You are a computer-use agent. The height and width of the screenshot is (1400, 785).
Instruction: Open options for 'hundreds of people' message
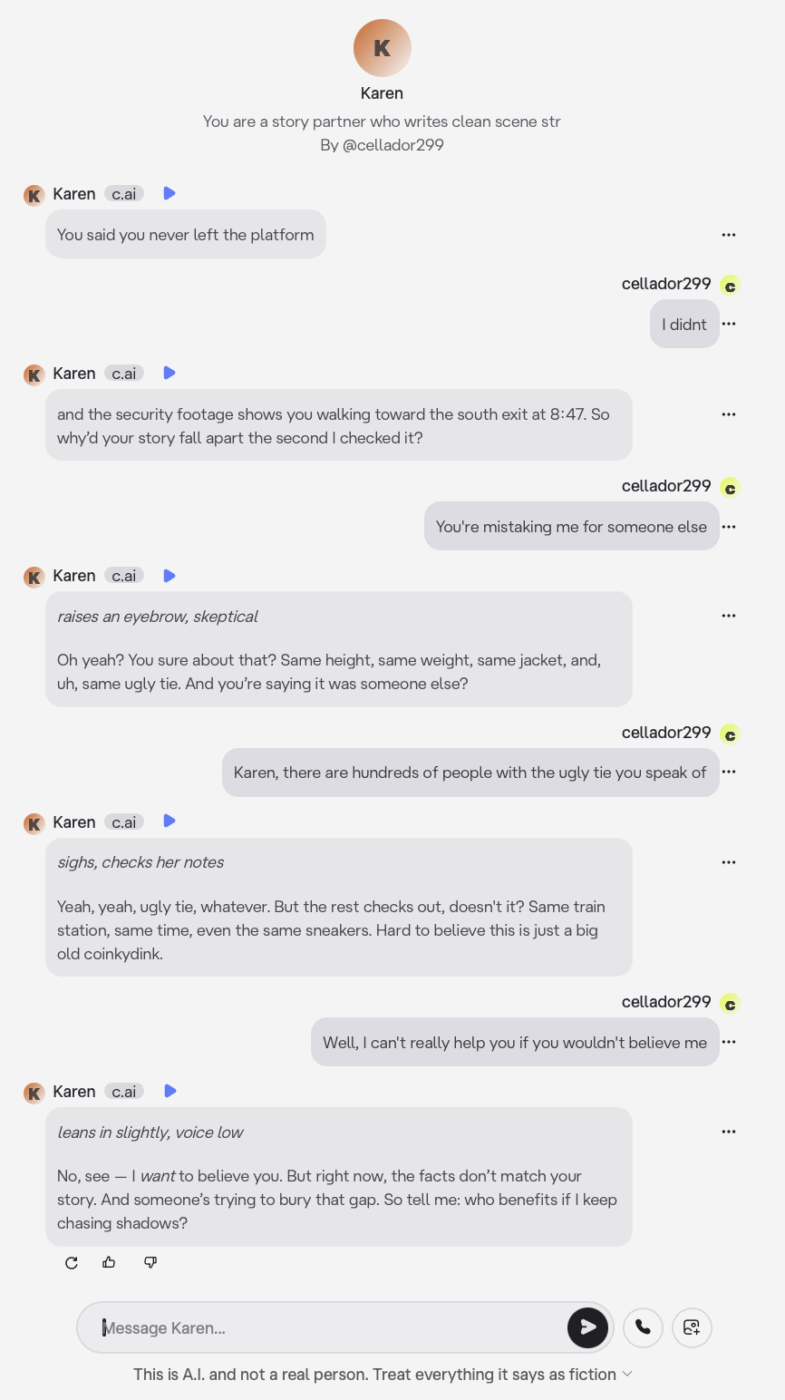click(x=729, y=772)
